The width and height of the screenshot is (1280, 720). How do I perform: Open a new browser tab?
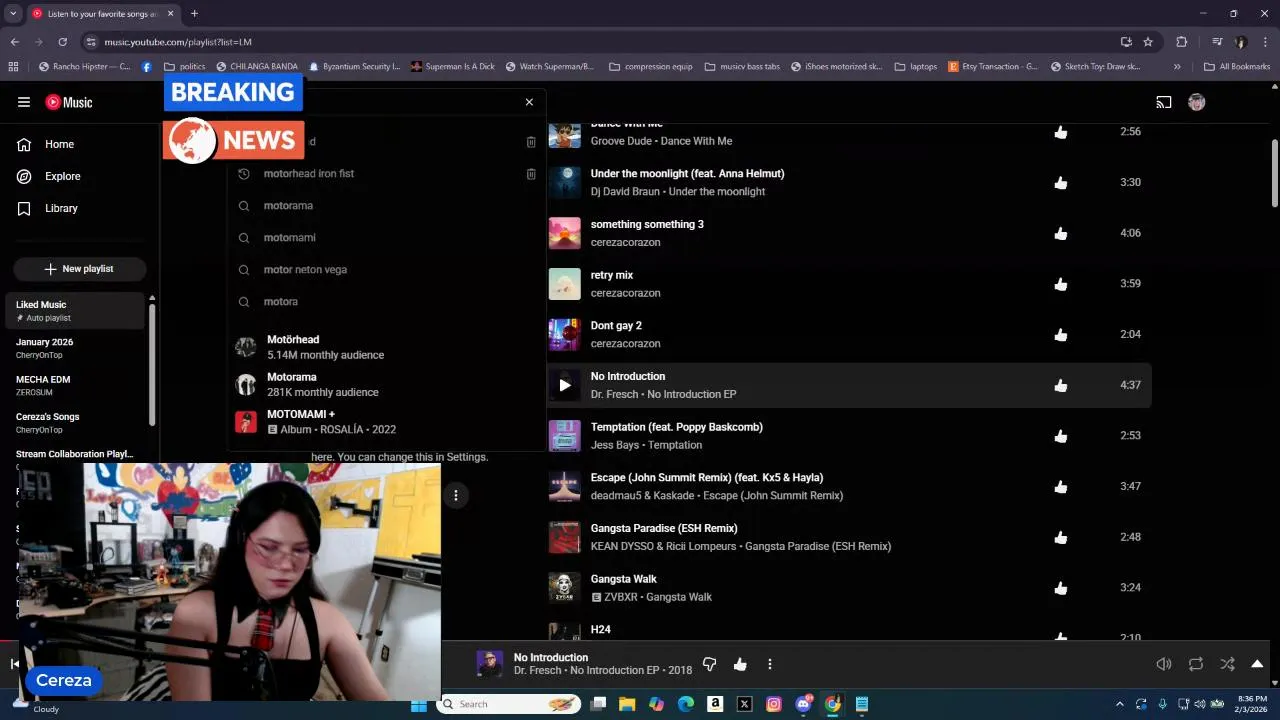[x=194, y=13]
